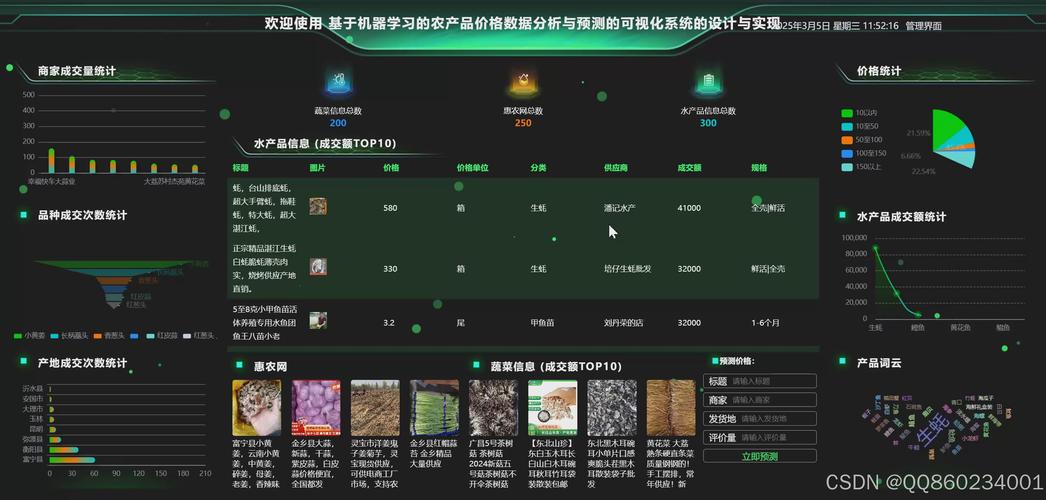Image resolution: width=1046 pixels, height=500 pixels.
Task: Click the 甲鱼苗 category cell
Action: tap(542, 323)
